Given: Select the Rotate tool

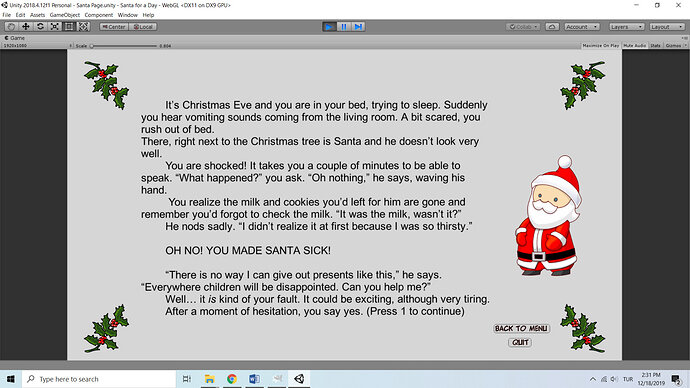Looking at the screenshot, I should click(x=40, y=27).
